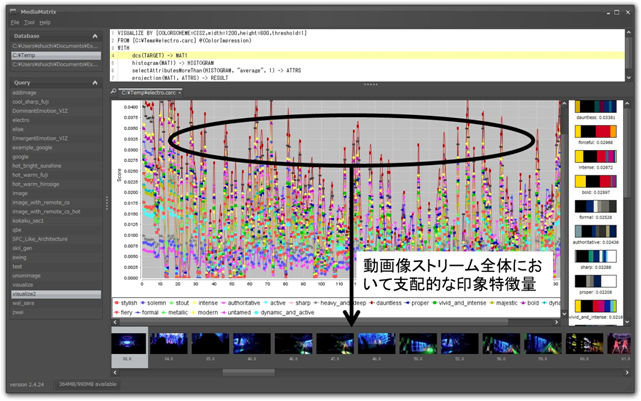Open the File menu

(13, 21)
